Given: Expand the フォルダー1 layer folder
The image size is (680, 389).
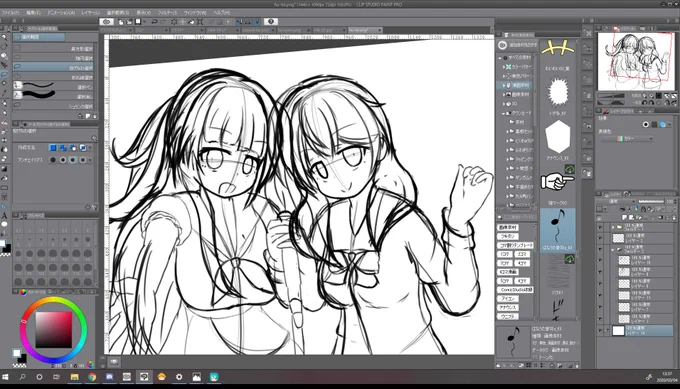Looking at the screenshot, I should 613,227.
